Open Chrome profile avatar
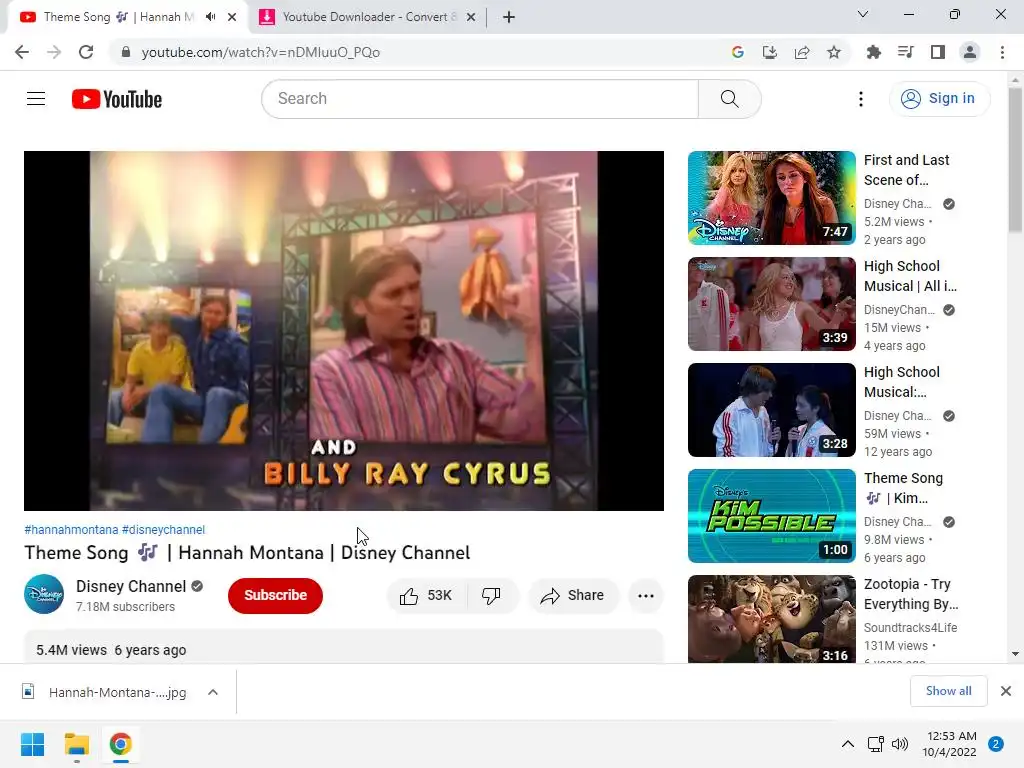The image size is (1024, 768). [970, 52]
